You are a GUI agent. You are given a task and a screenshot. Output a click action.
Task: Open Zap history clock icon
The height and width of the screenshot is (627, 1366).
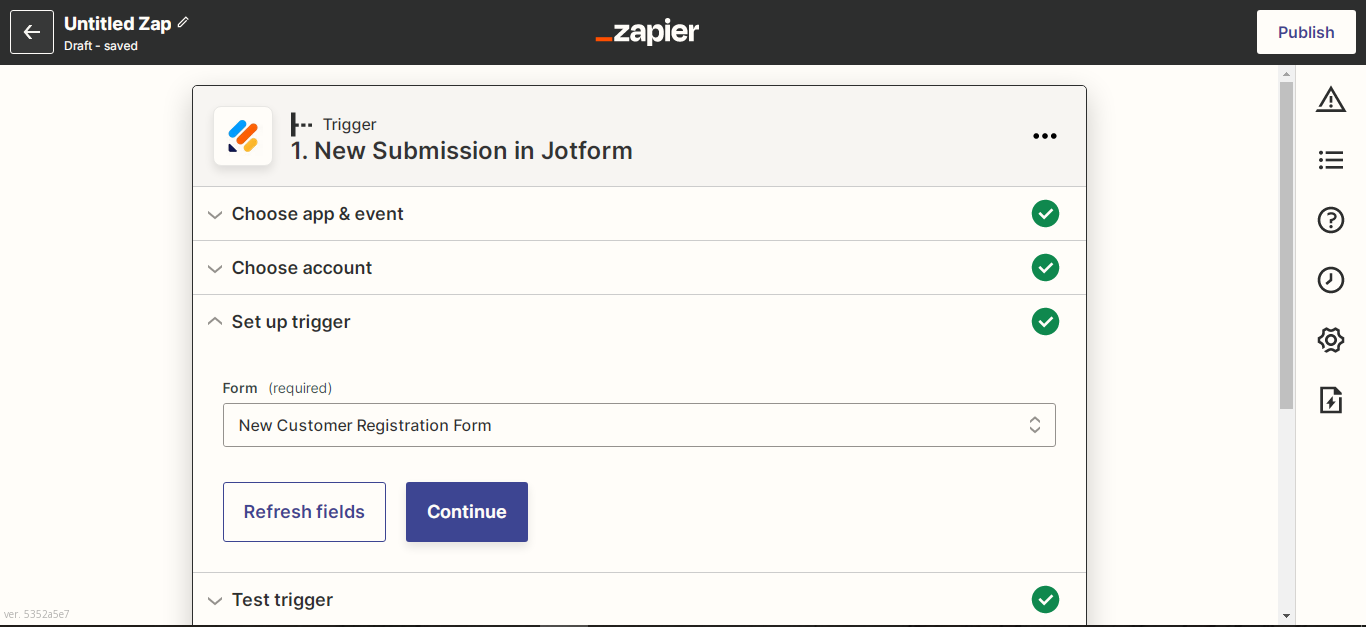click(1331, 280)
